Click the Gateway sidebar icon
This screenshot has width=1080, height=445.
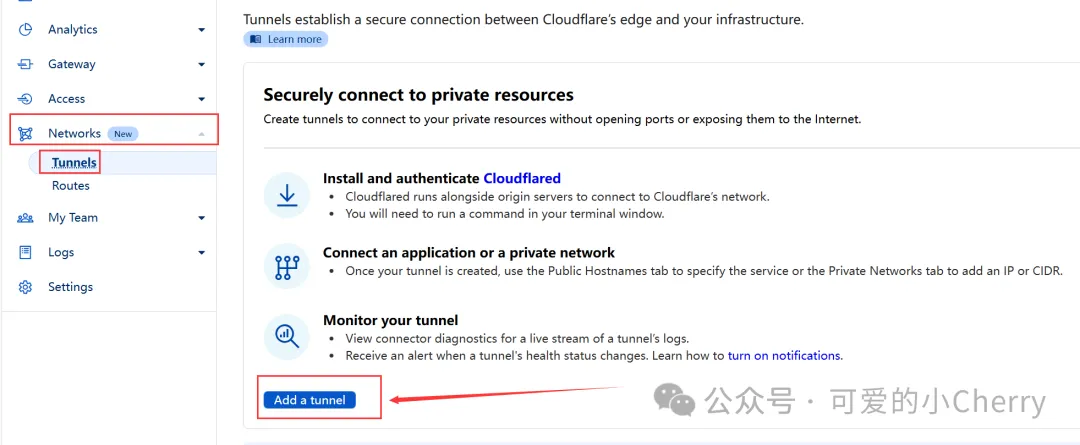(x=25, y=64)
